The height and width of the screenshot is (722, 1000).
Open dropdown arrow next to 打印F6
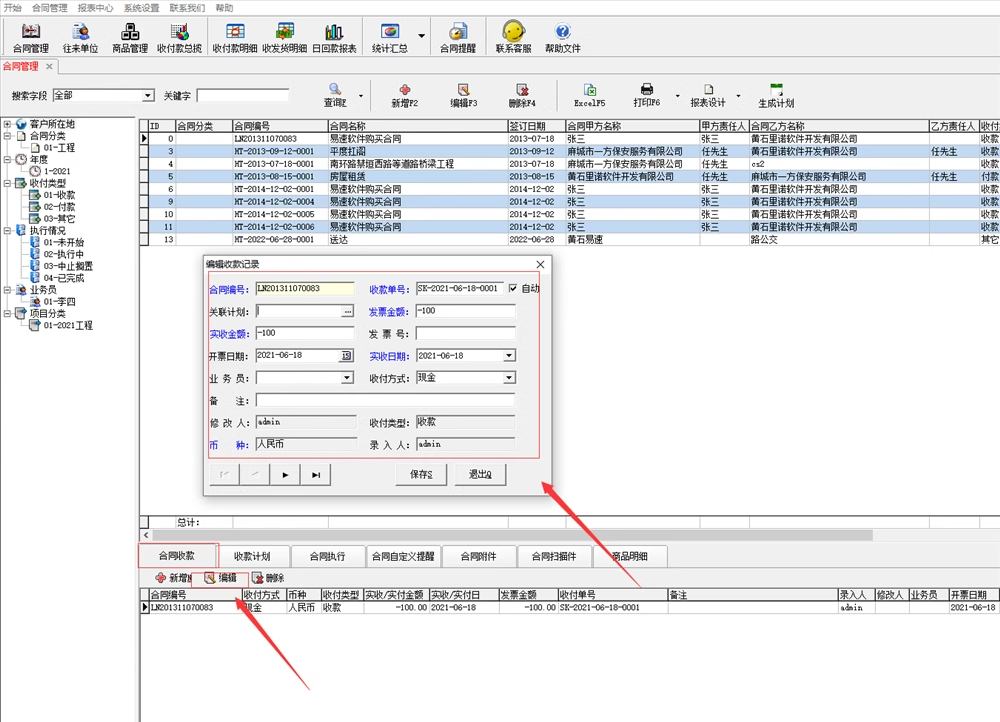click(x=677, y=96)
